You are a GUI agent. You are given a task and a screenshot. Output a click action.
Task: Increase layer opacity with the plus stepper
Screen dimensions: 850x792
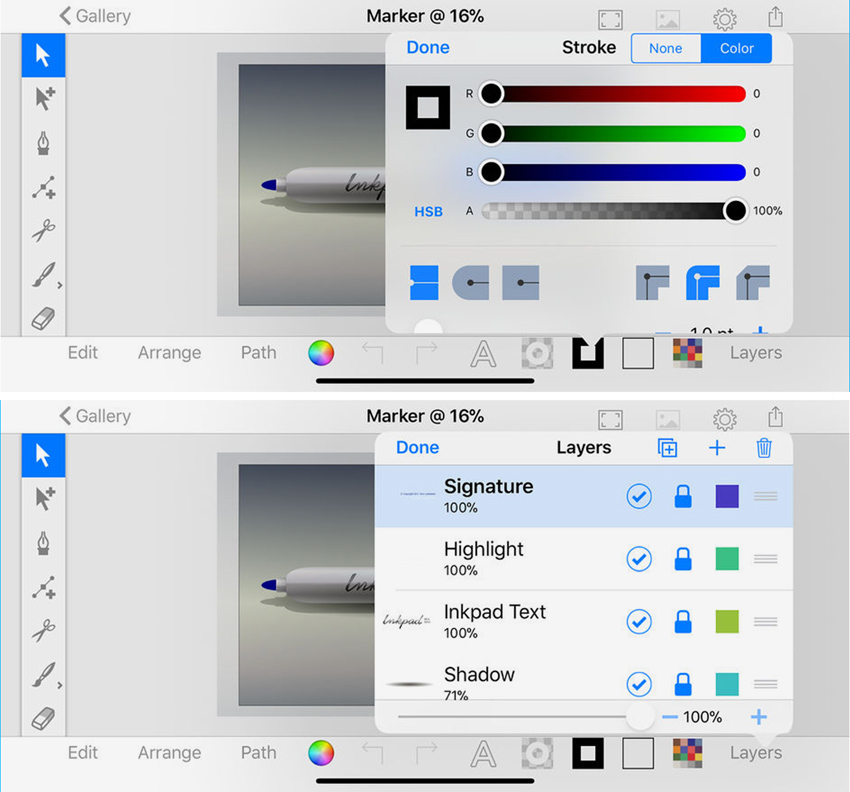(759, 717)
